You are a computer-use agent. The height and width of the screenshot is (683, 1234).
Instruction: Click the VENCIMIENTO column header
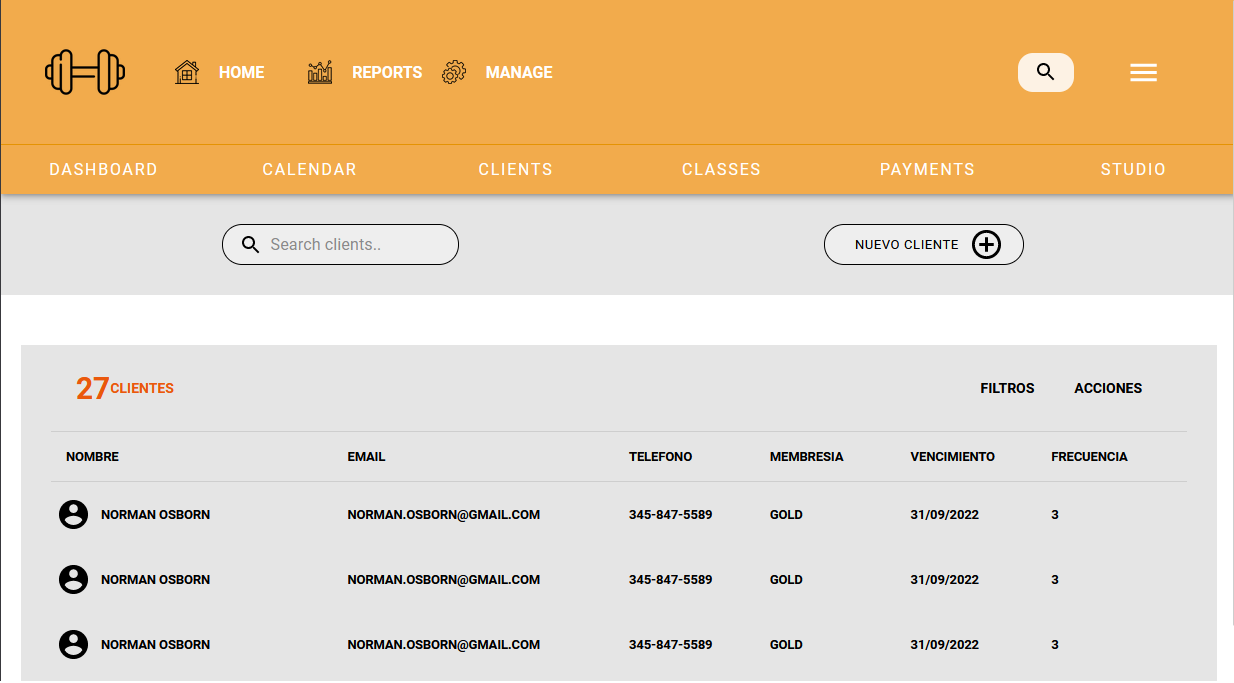[953, 457]
